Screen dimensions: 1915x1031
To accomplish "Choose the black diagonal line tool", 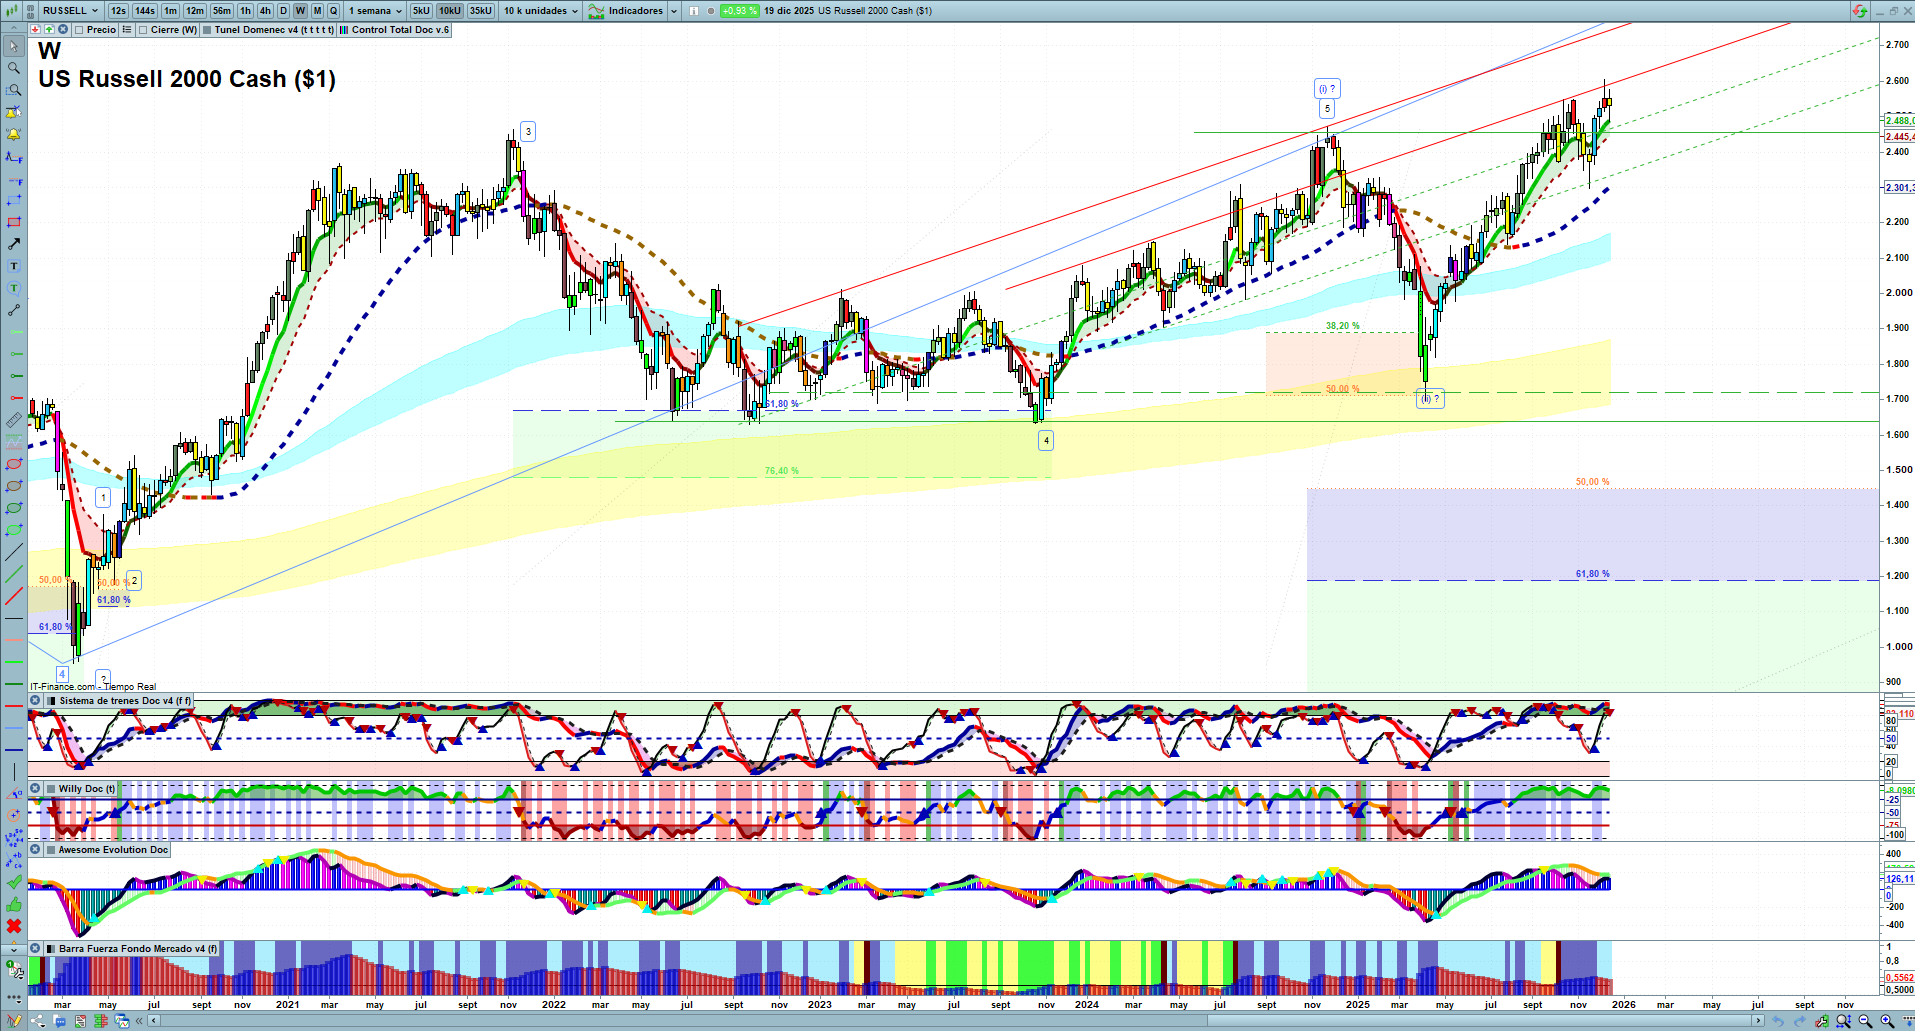I will point(14,552).
